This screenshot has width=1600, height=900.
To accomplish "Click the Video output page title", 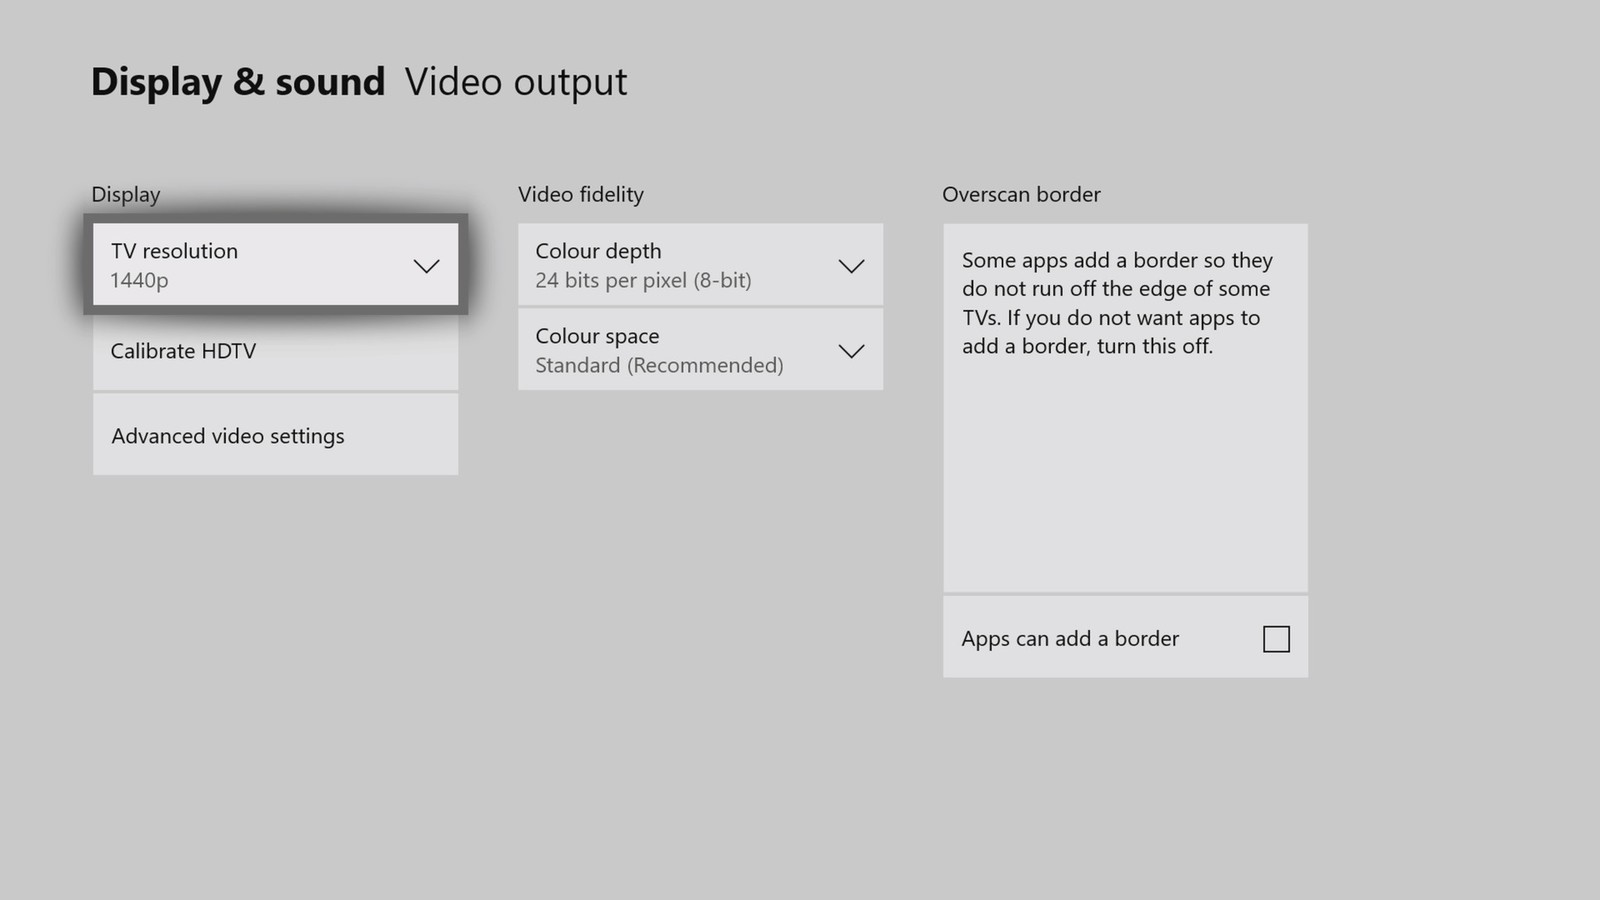I will tap(516, 82).
